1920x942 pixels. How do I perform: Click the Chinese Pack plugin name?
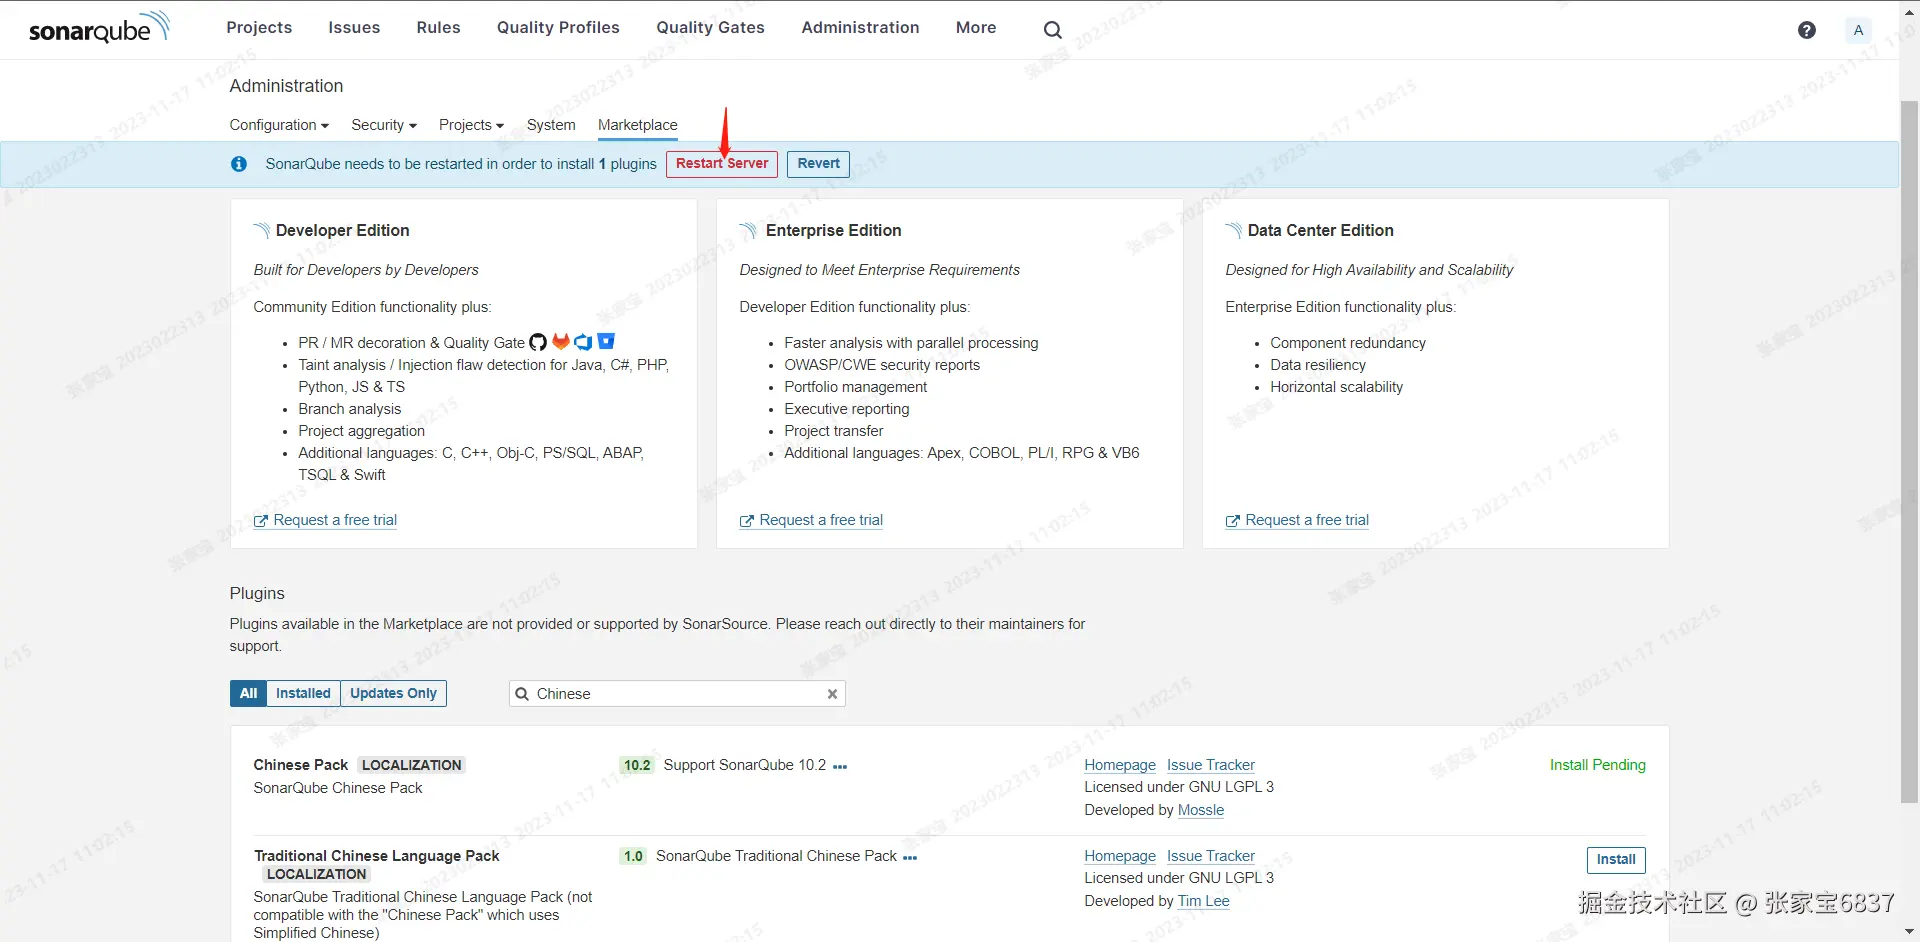click(300, 766)
